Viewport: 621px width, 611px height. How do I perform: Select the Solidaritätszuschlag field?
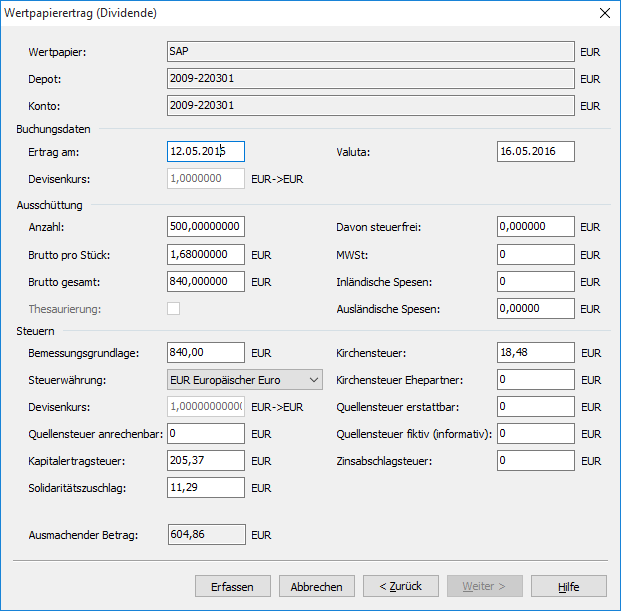coord(206,488)
